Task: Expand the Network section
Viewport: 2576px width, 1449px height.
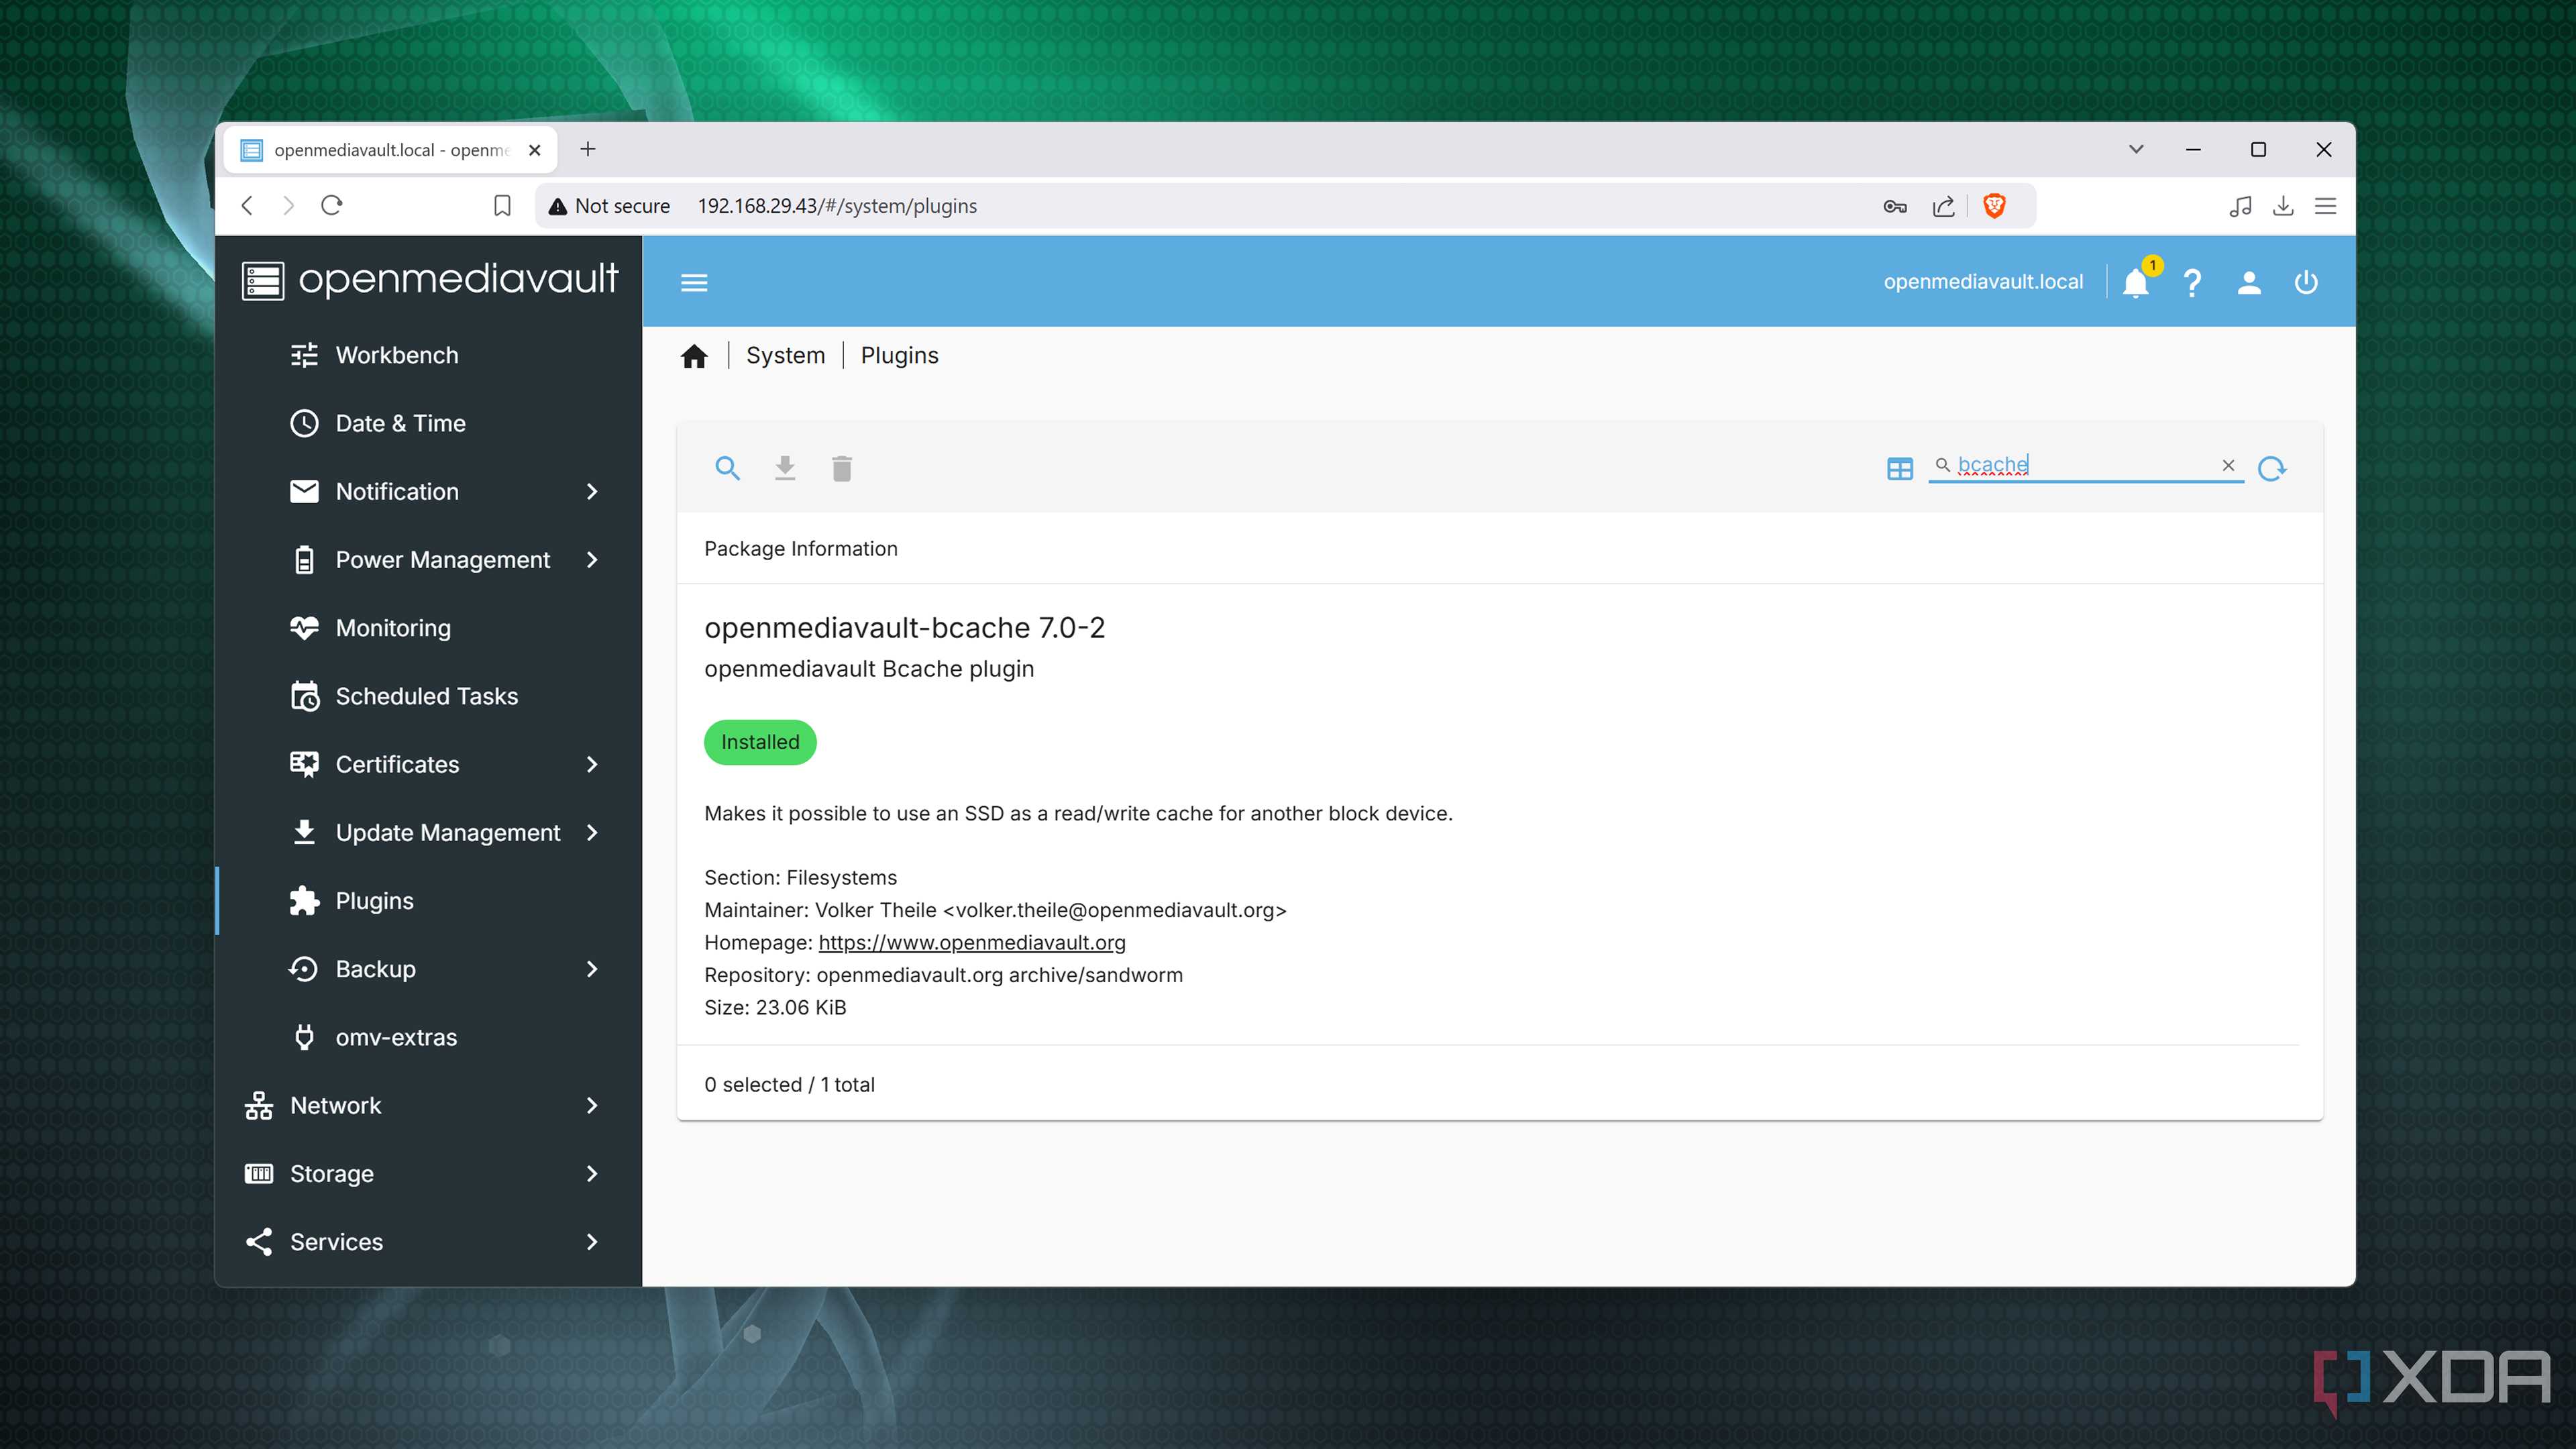Action: pos(429,1105)
